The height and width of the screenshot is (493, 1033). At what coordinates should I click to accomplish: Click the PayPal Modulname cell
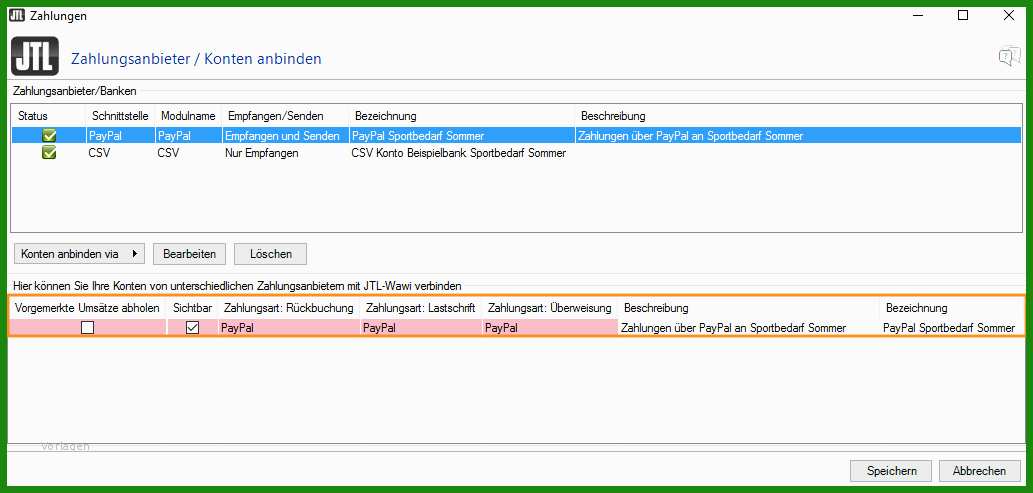tap(174, 136)
